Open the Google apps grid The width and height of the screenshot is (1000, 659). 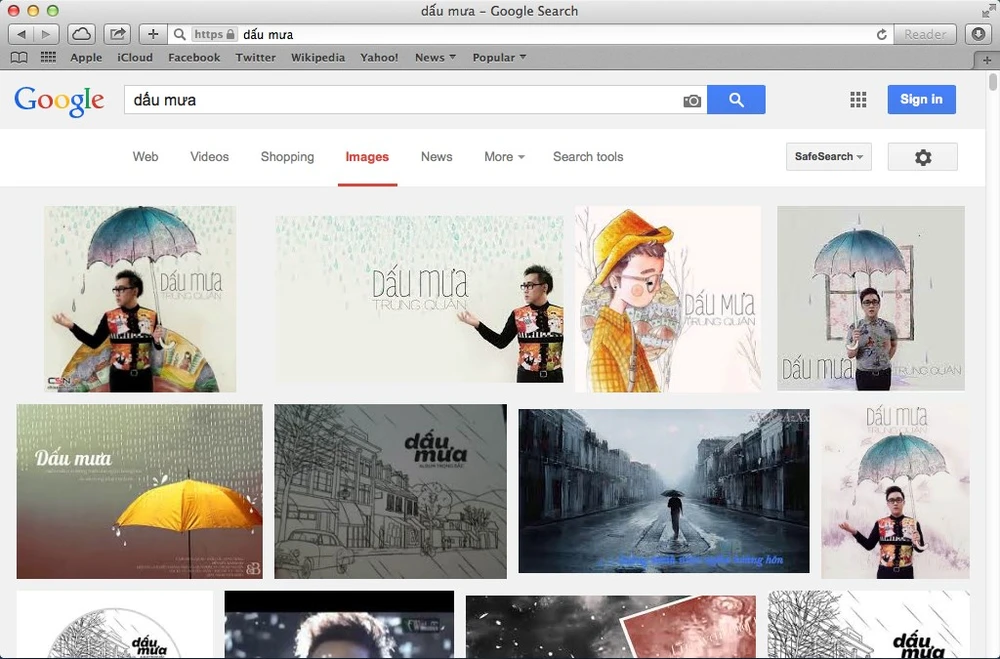857,100
